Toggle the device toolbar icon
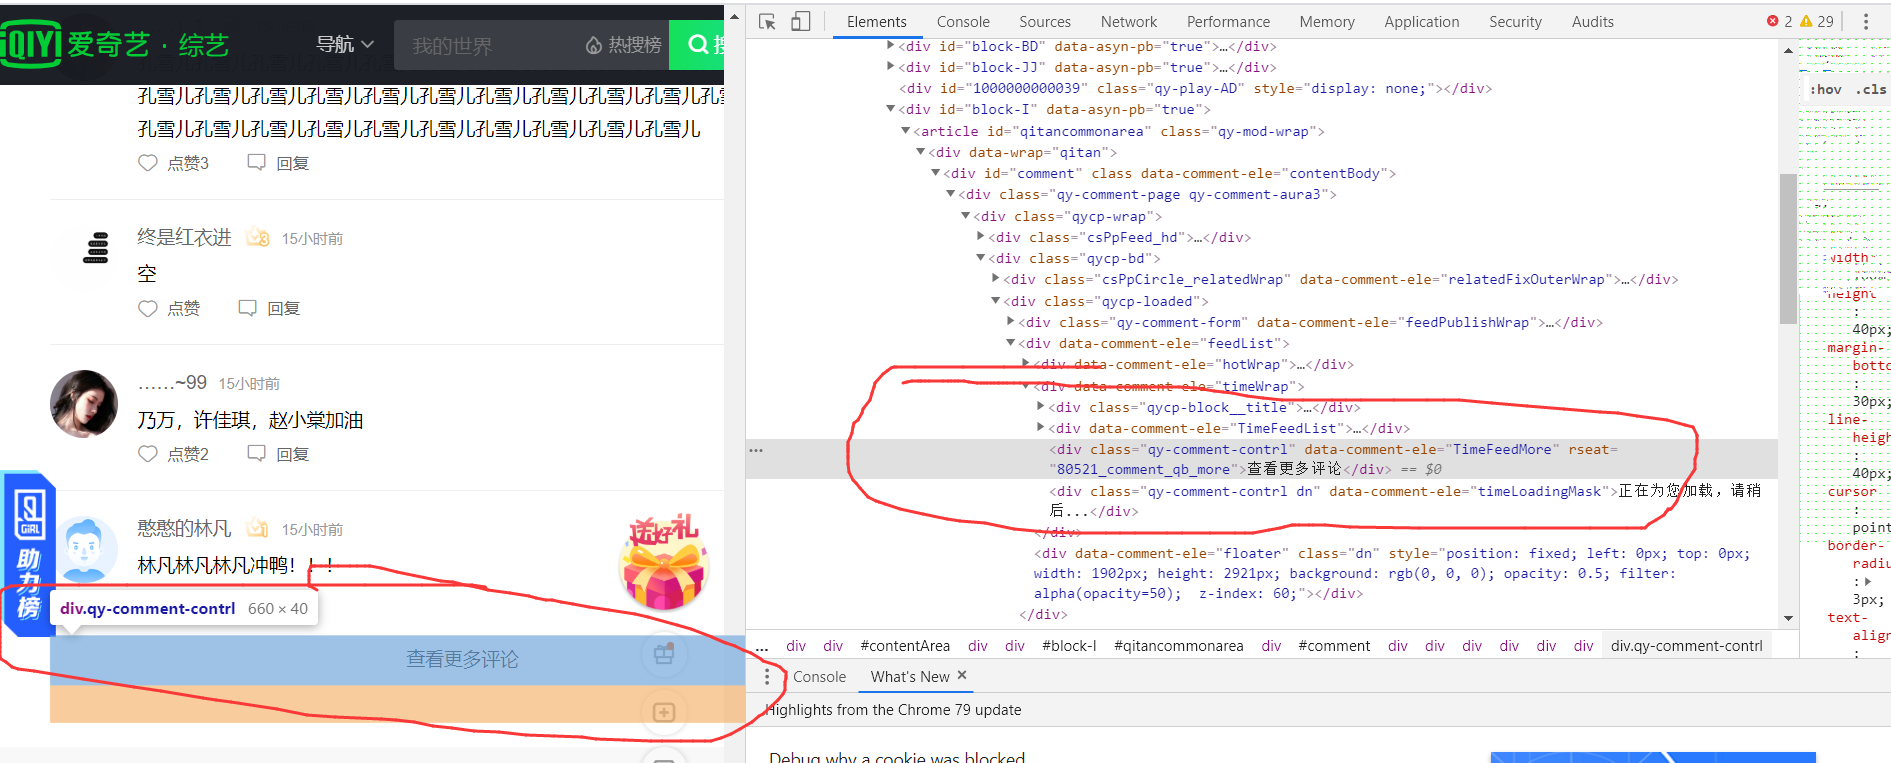This screenshot has height=763, width=1891. click(800, 21)
